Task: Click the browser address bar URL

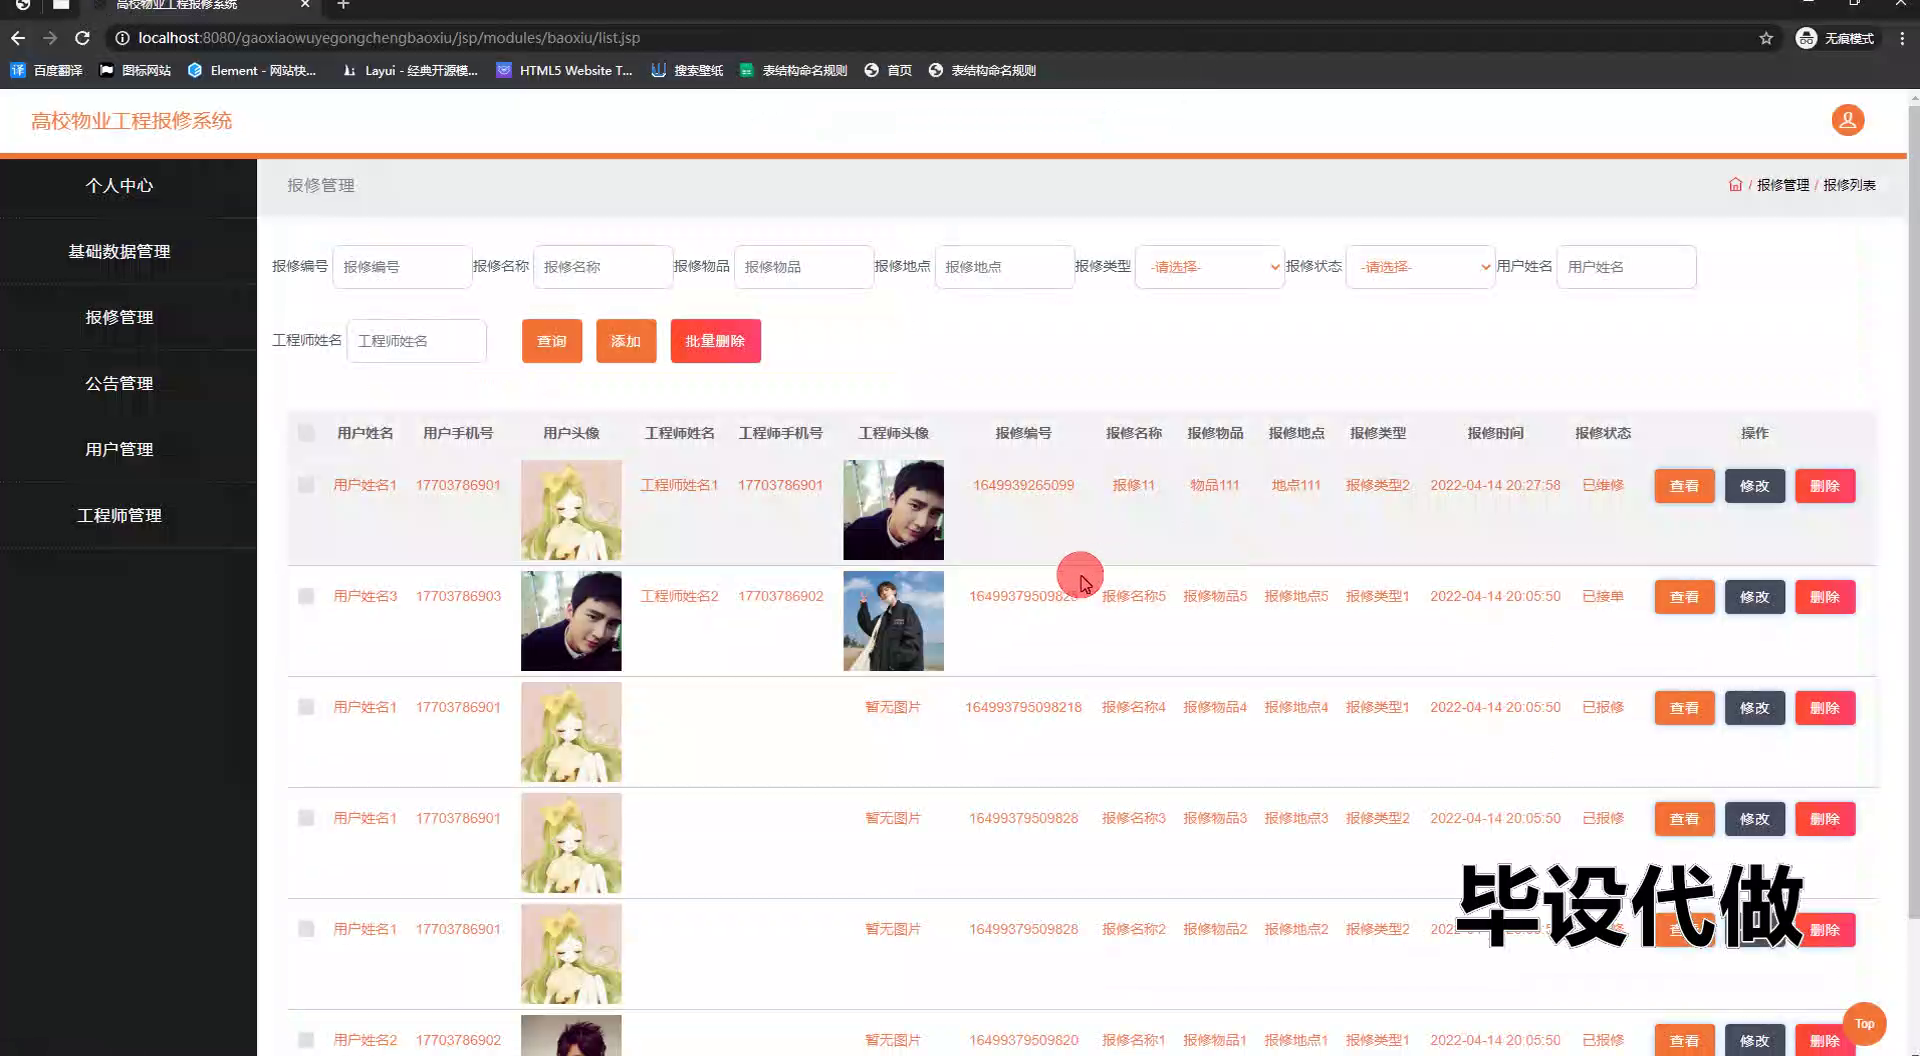Action: pyautogui.click(x=389, y=38)
